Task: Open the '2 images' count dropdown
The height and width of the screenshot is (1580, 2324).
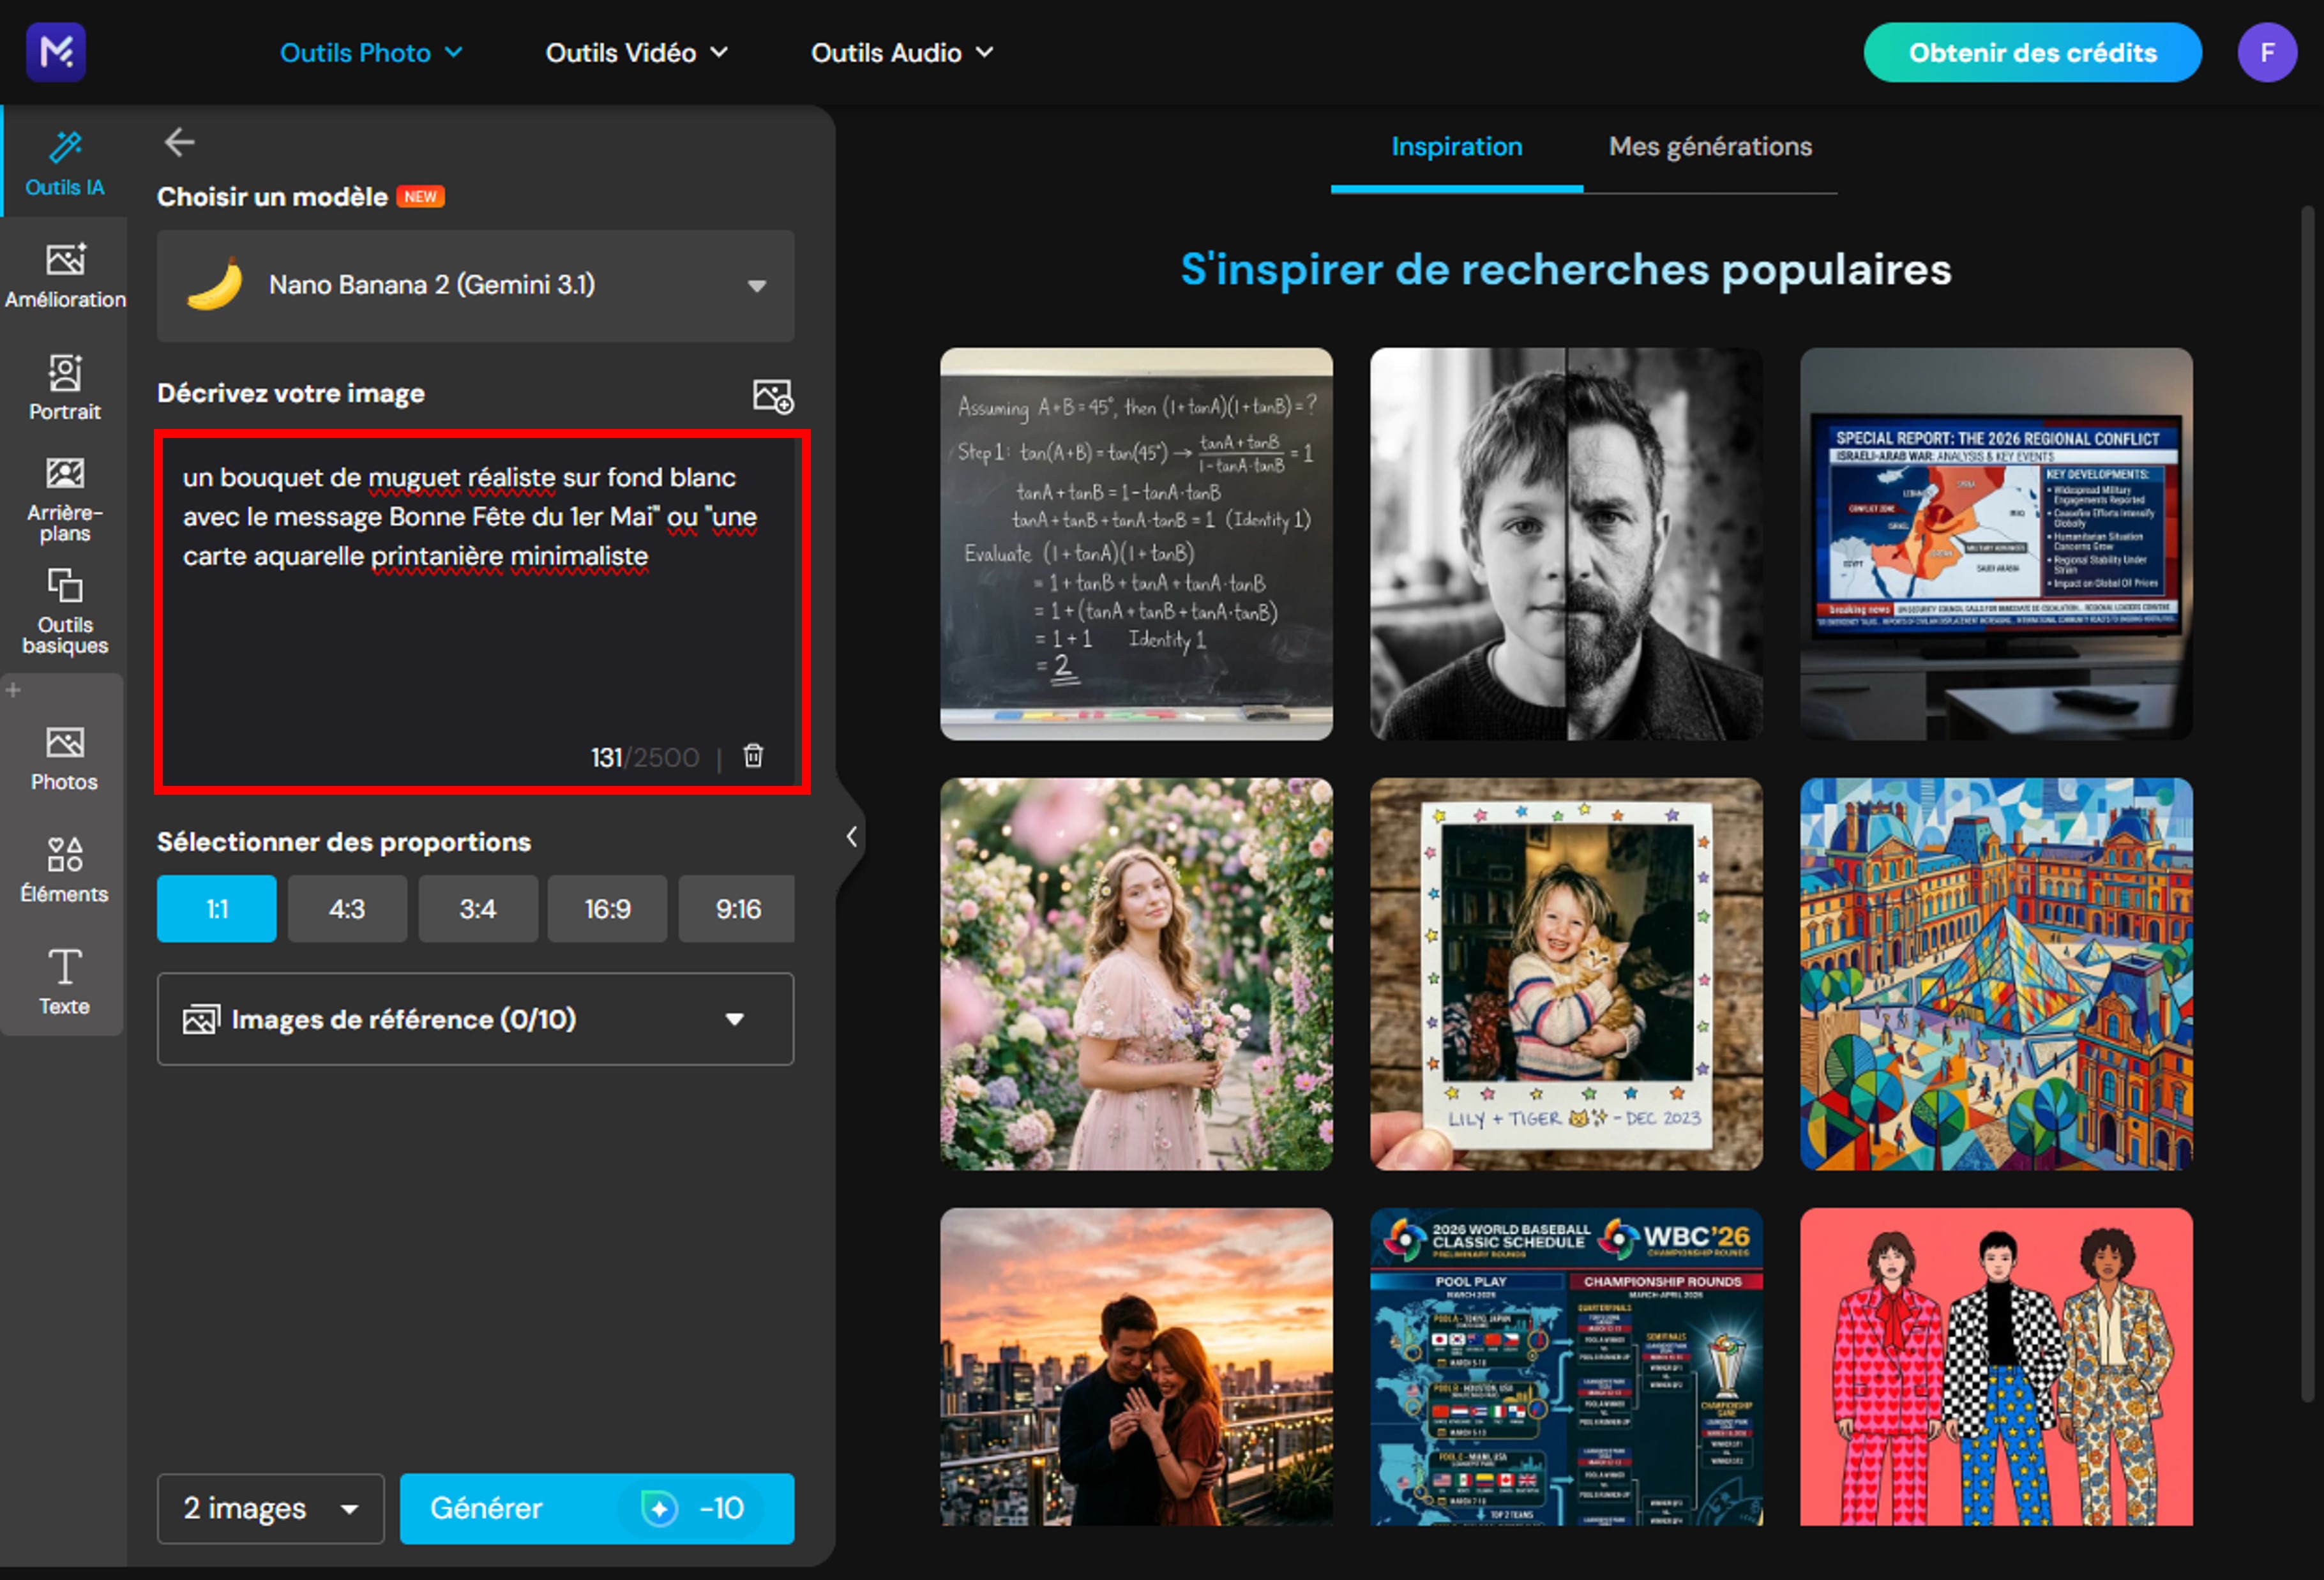Action: tap(270, 1508)
